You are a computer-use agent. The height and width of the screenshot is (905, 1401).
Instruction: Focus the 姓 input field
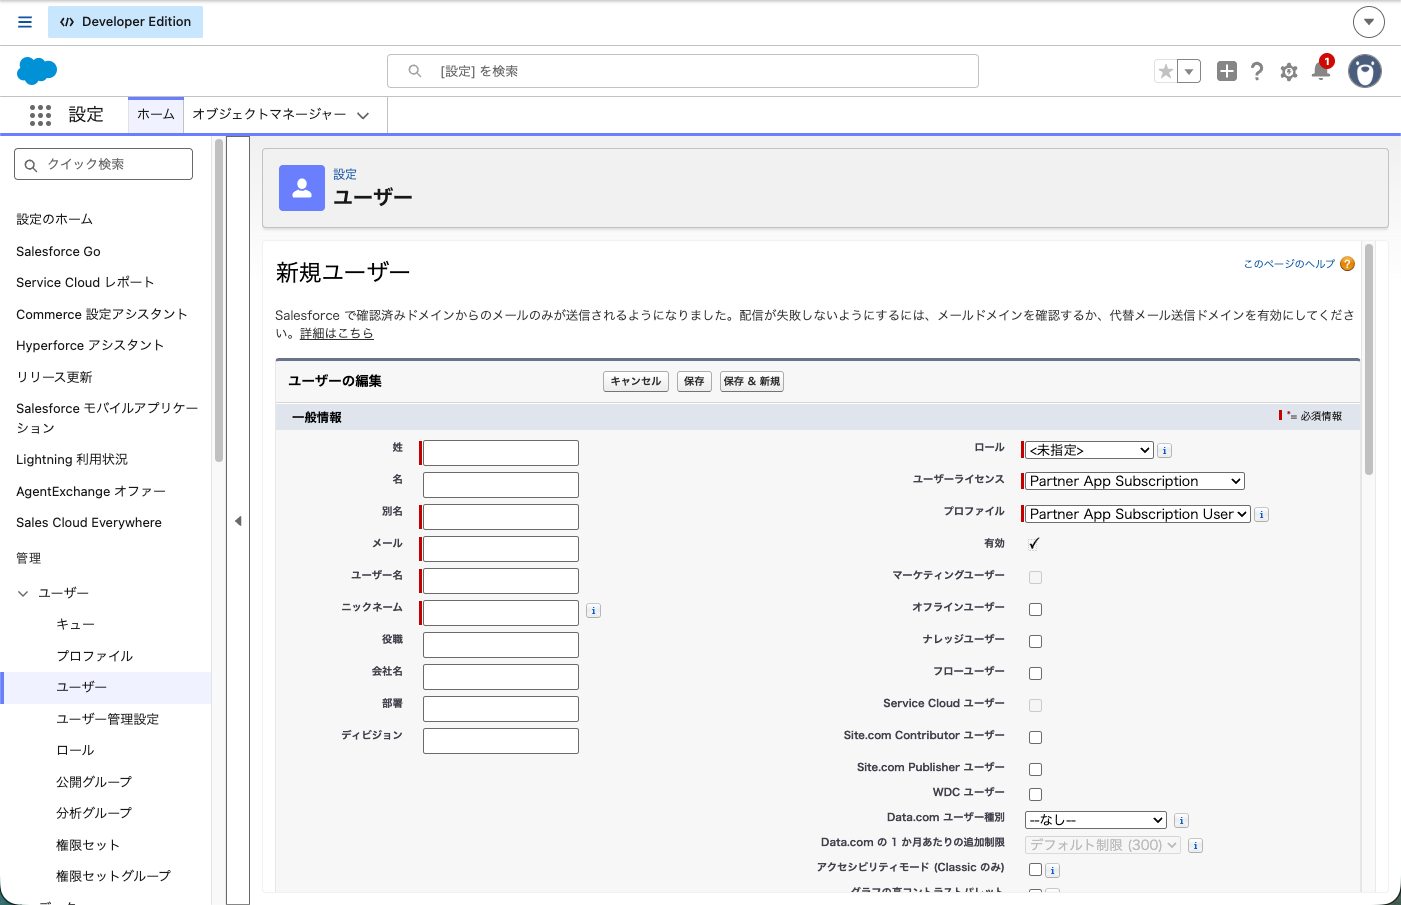[x=501, y=453]
